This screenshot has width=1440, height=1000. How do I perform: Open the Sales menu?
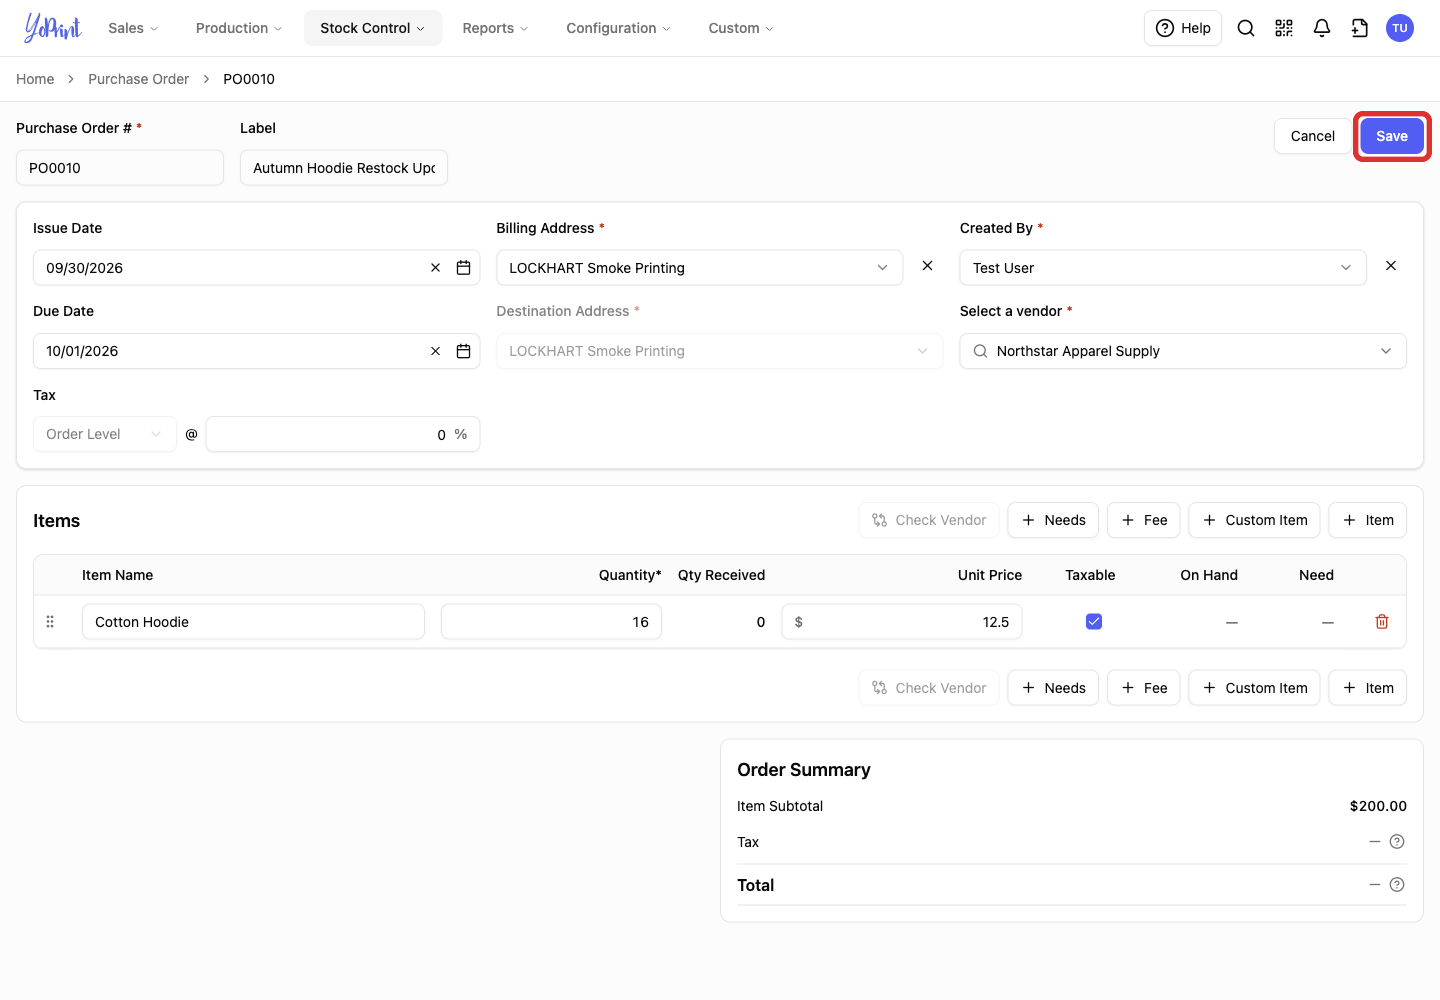133,28
